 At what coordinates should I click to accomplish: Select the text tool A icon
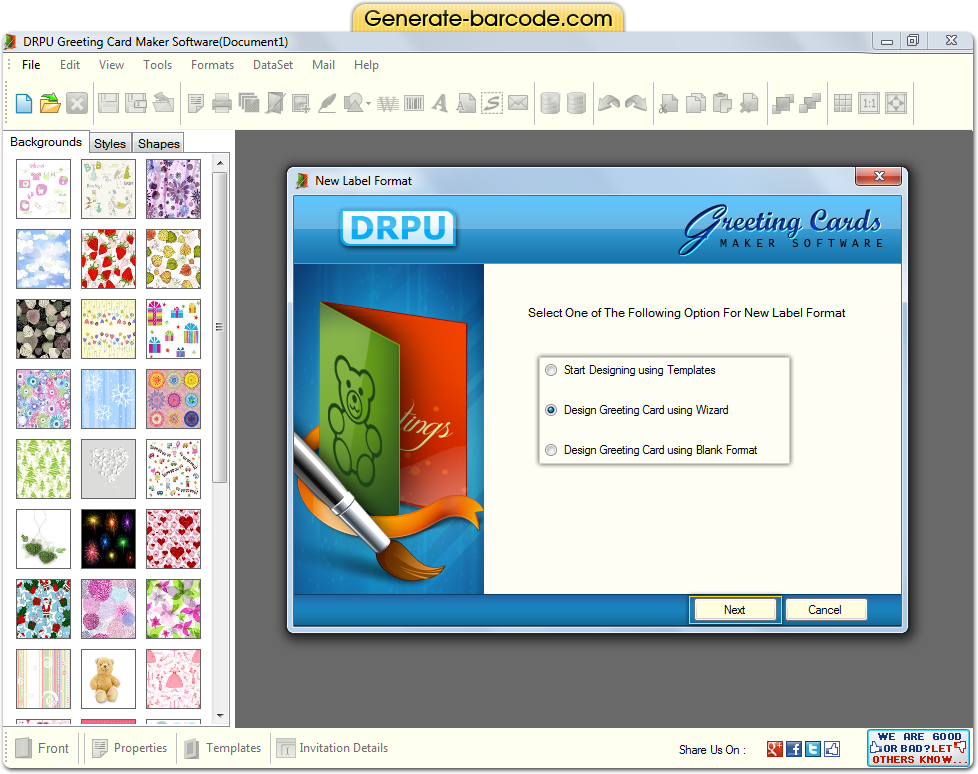pos(440,103)
